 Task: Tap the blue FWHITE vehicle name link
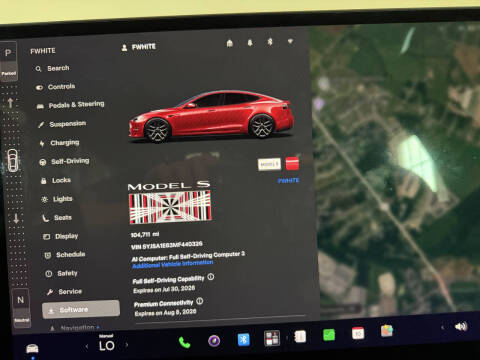point(289,180)
